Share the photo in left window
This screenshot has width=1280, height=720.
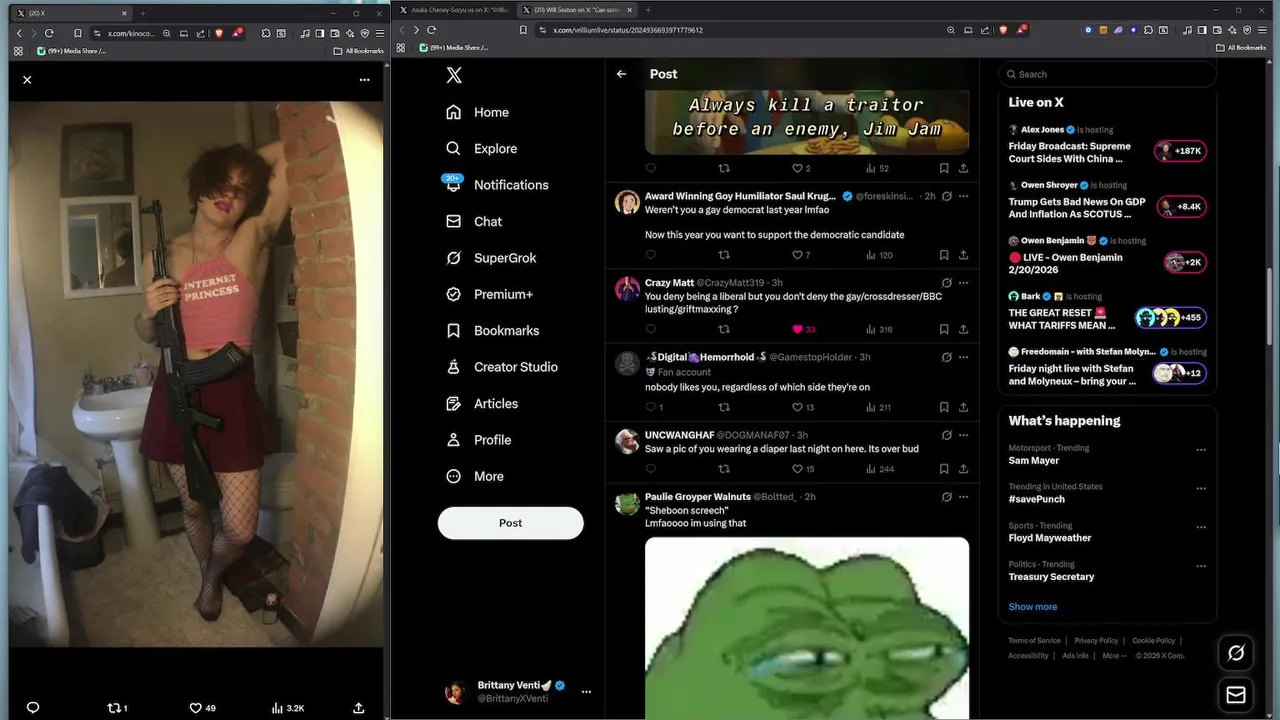click(358, 707)
